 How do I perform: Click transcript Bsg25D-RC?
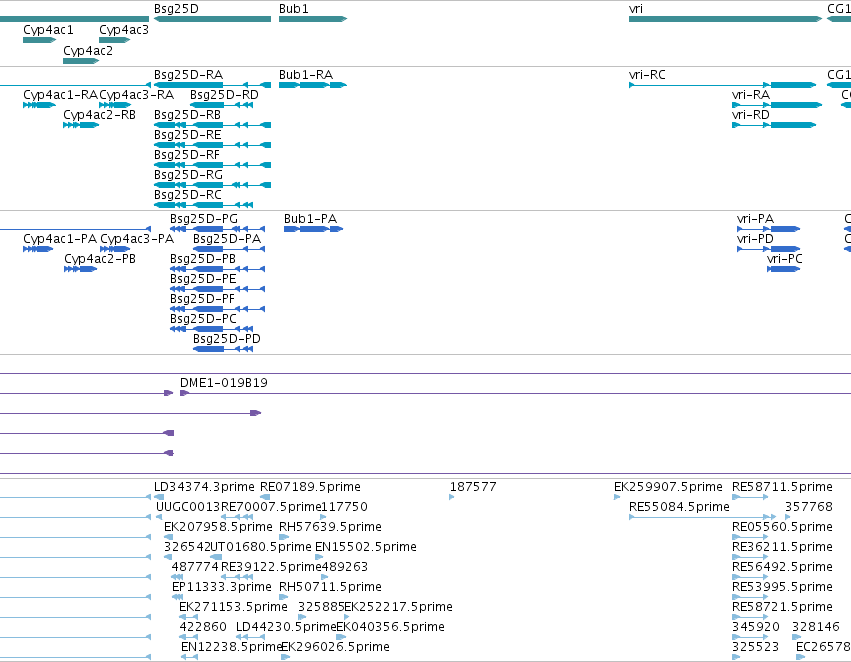(x=204, y=205)
